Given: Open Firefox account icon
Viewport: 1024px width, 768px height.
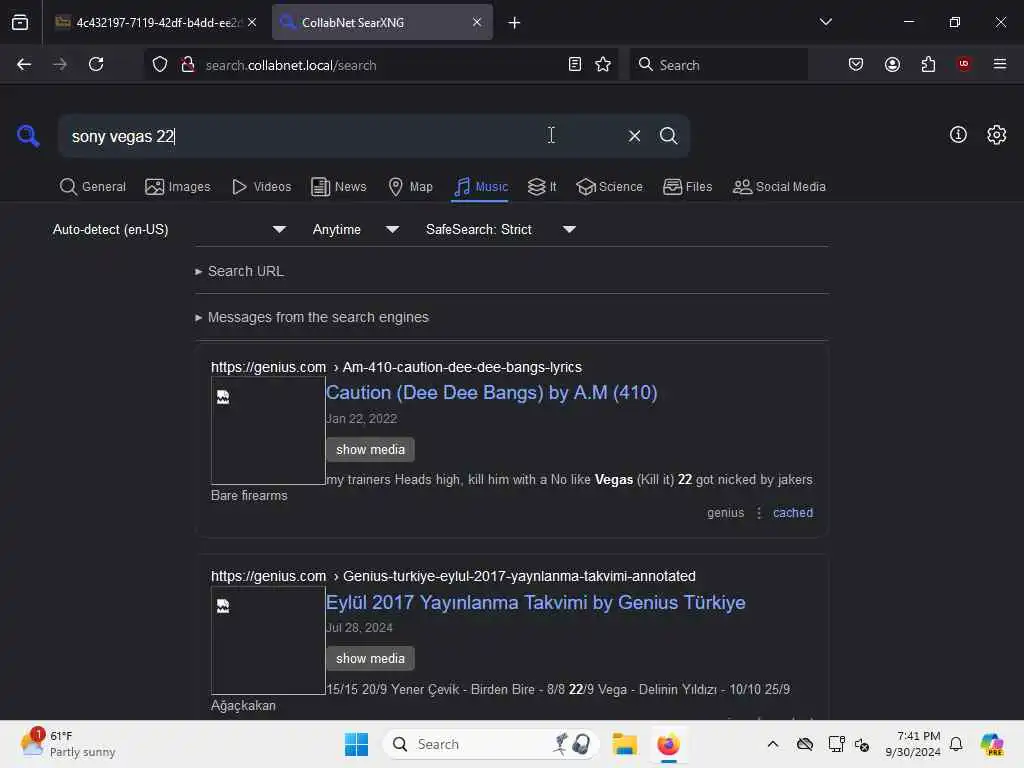Looking at the screenshot, I should 892,64.
